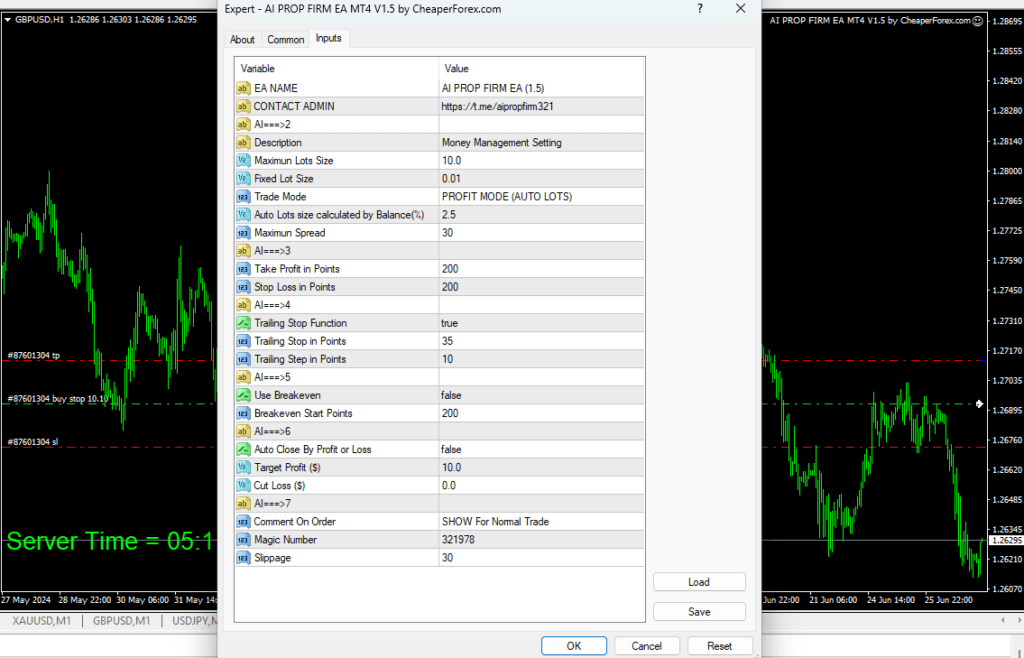Open the Trade Mode value dropdown
Viewport: 1024px width, 658px height.
click(540, 196)
